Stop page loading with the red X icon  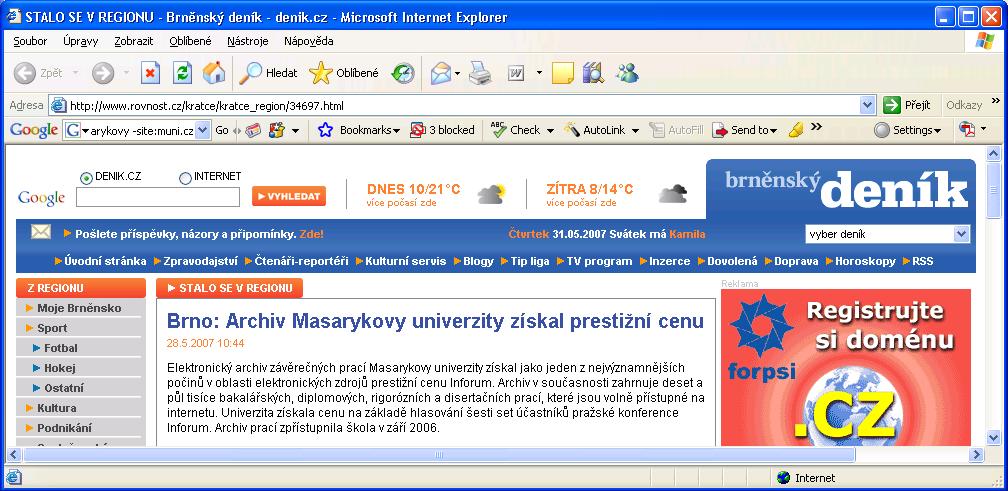click(150, 73)
